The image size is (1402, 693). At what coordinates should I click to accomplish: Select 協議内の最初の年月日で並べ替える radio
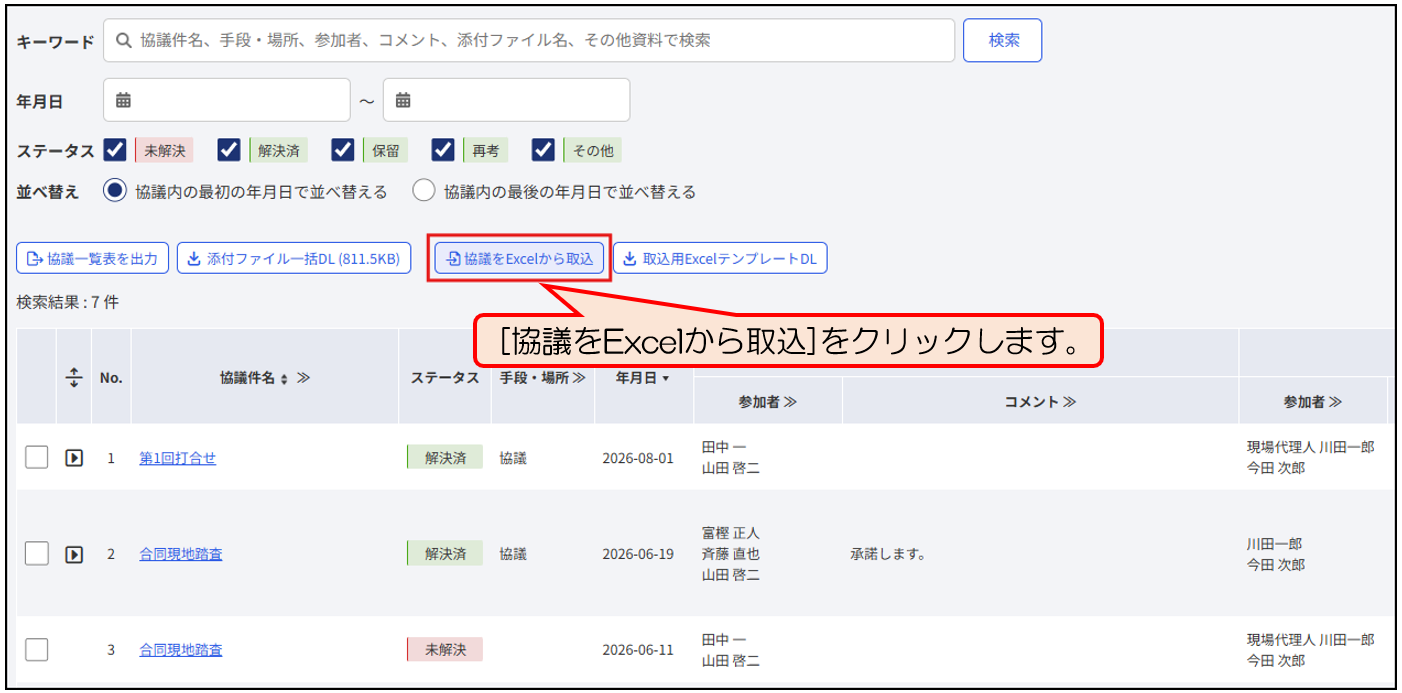point(116,191)
